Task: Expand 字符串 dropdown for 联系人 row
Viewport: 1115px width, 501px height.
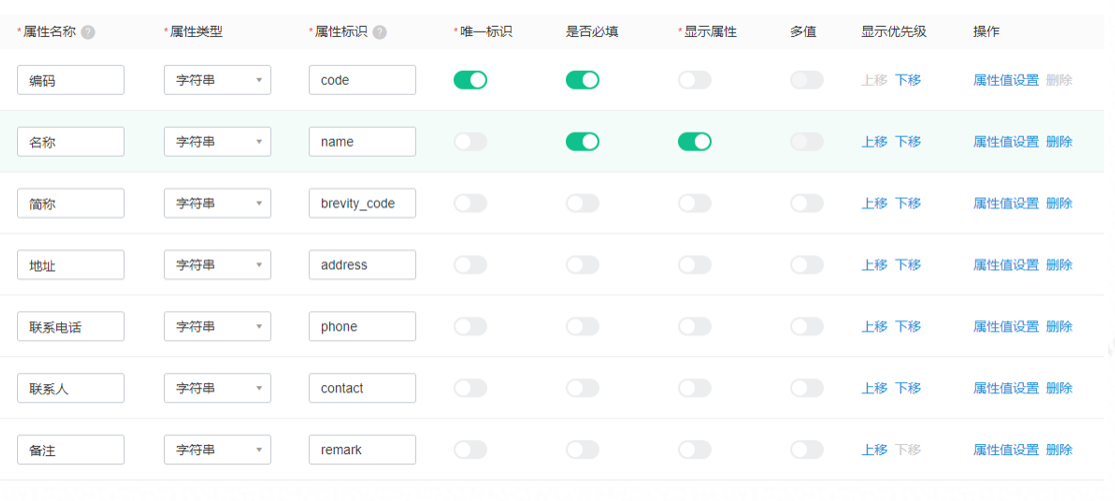Action: tap(218, 388)
